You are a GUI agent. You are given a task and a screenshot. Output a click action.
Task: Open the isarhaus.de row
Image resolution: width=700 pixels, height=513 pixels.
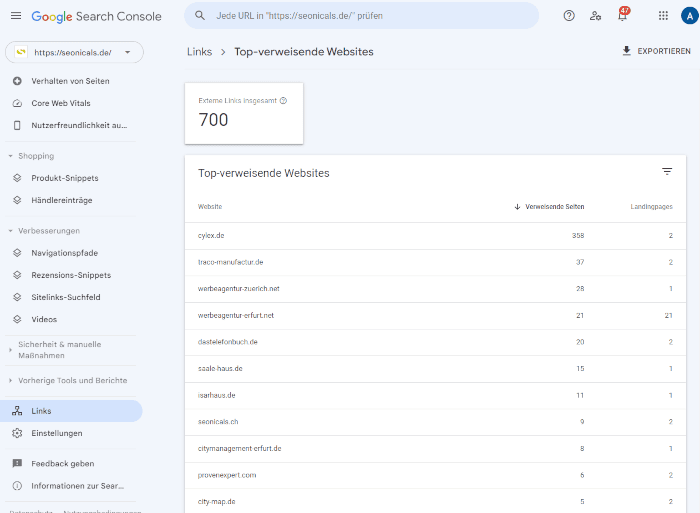coord(435,396)
